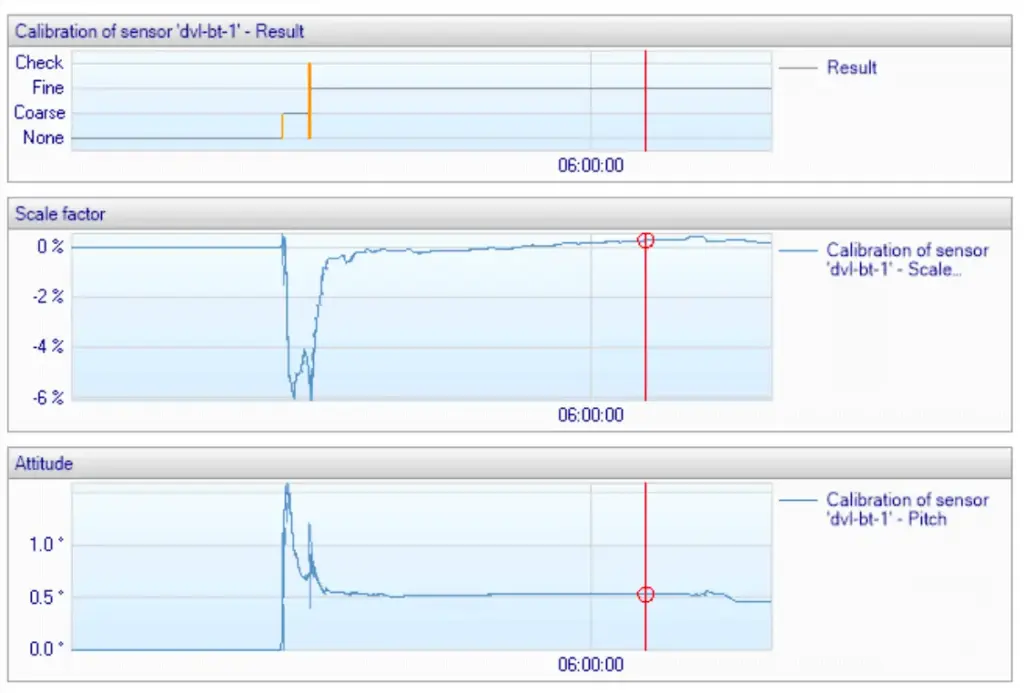Click the 06:00:00 time label under Result chart
Image resolution: width=1024 pixels, height=693 pixels.
[x=590, y=166]
